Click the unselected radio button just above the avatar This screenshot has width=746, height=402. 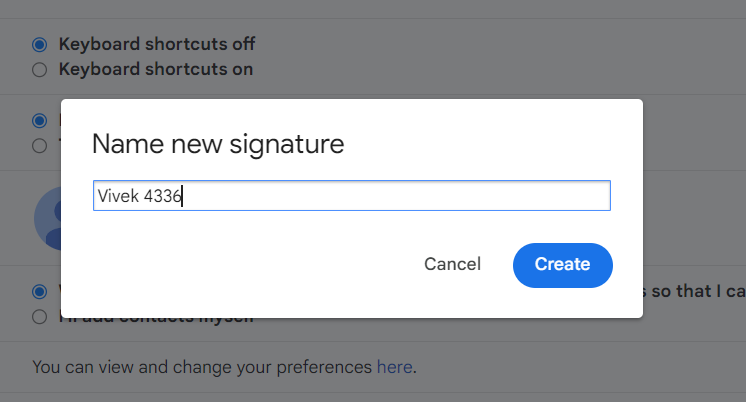pyautogui.click(x=39, y=146)
